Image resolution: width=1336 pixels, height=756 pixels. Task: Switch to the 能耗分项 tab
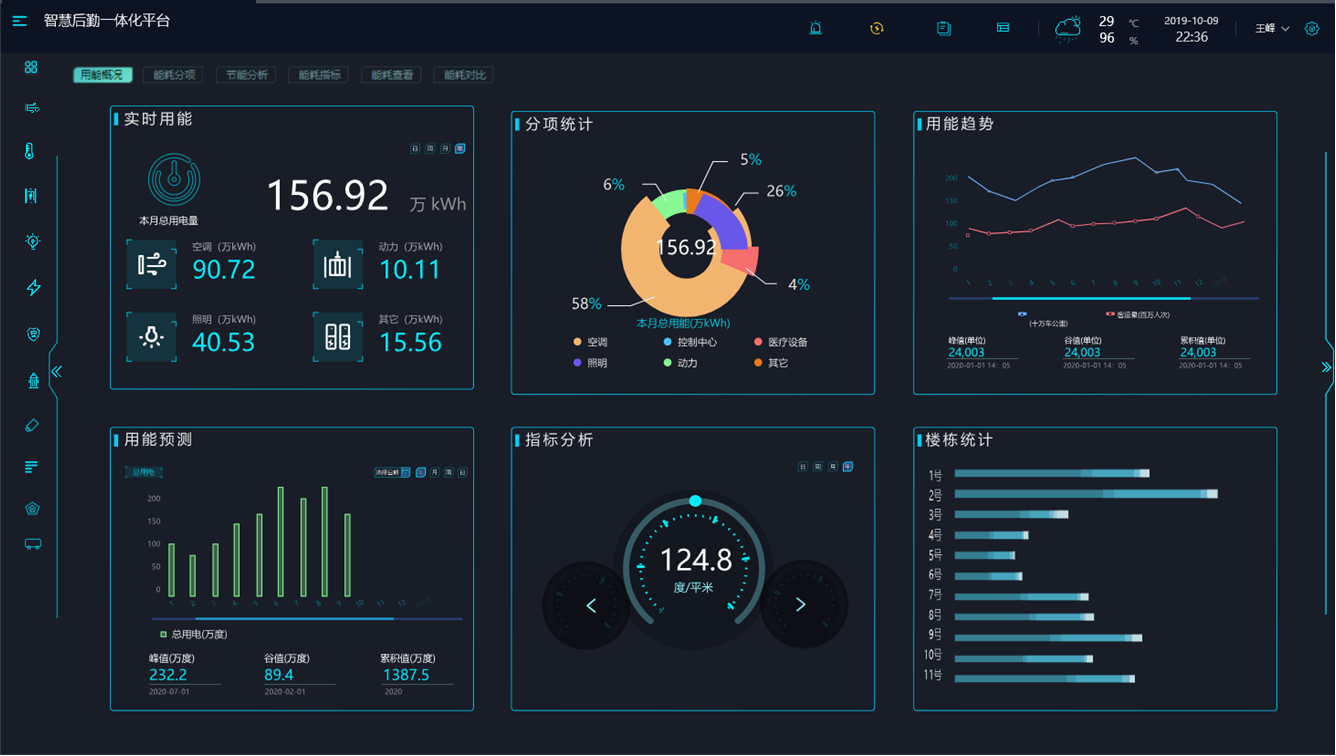173,75
